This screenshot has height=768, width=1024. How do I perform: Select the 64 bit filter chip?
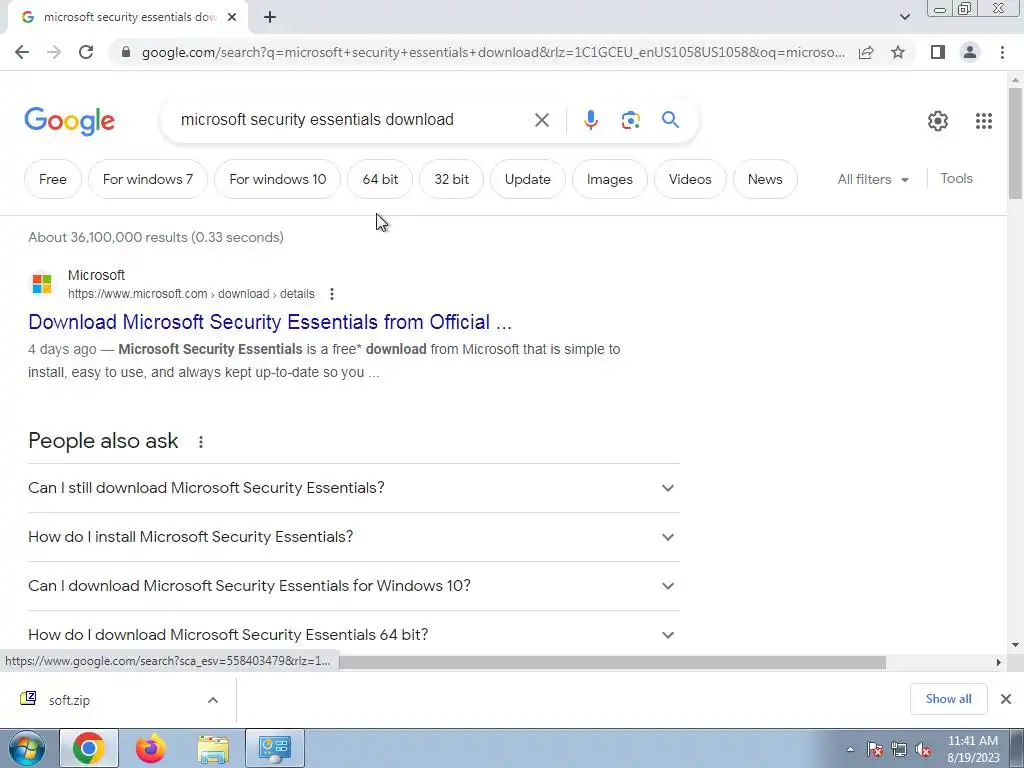click(380, 179)
